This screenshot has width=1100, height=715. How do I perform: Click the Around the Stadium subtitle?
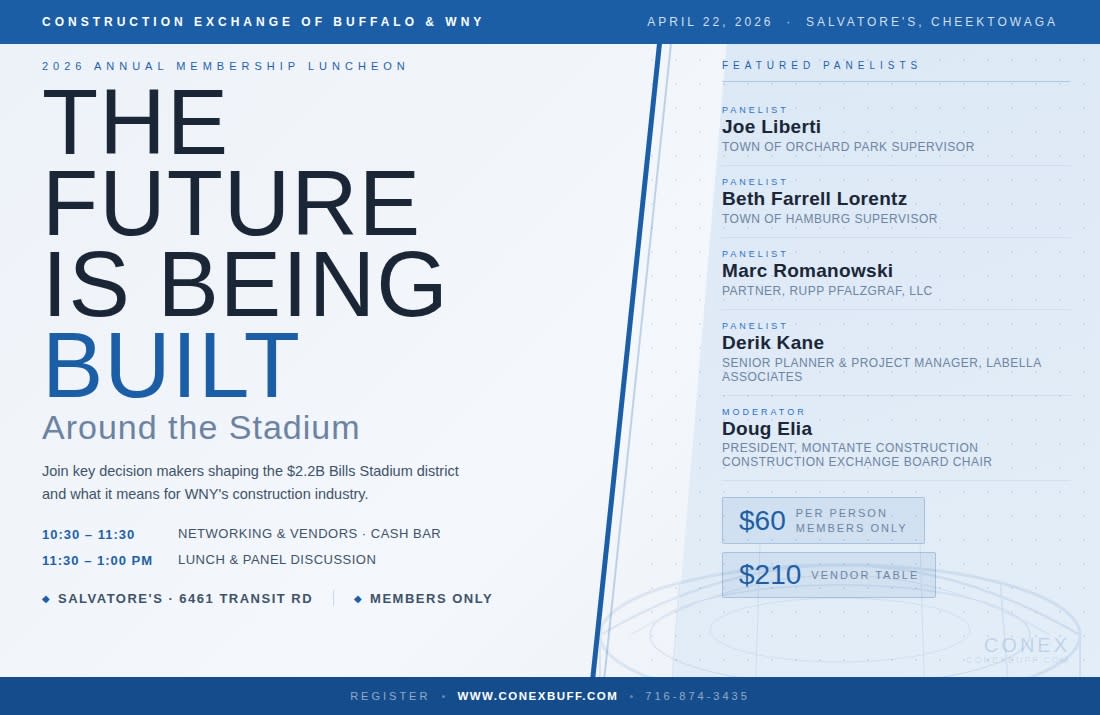(x=201, y=428)
